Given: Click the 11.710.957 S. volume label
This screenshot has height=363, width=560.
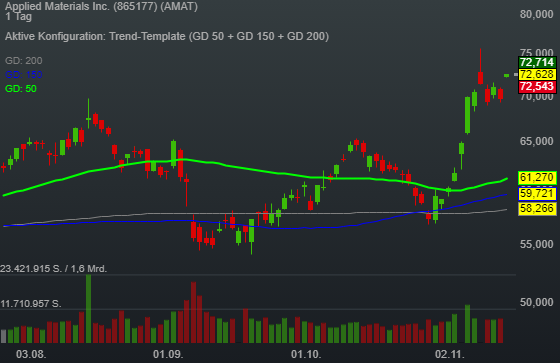Looking at the screenshot, I should click(x=31, y=304).
